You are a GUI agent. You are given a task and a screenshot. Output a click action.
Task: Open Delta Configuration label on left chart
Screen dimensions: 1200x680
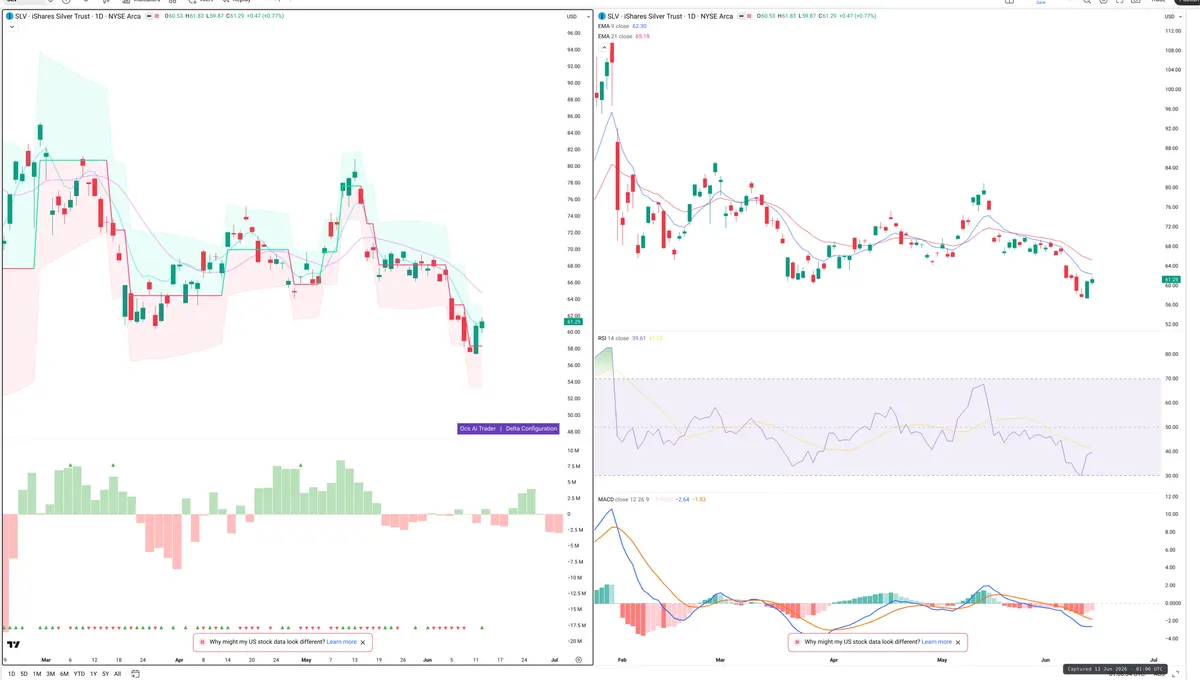(x=531, y=428)
